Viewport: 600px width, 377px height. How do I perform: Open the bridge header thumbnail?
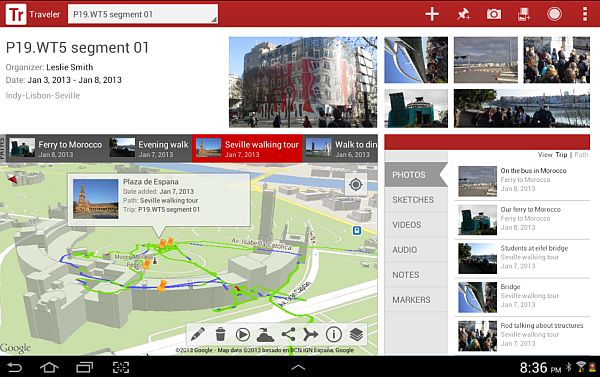[416, 60]
